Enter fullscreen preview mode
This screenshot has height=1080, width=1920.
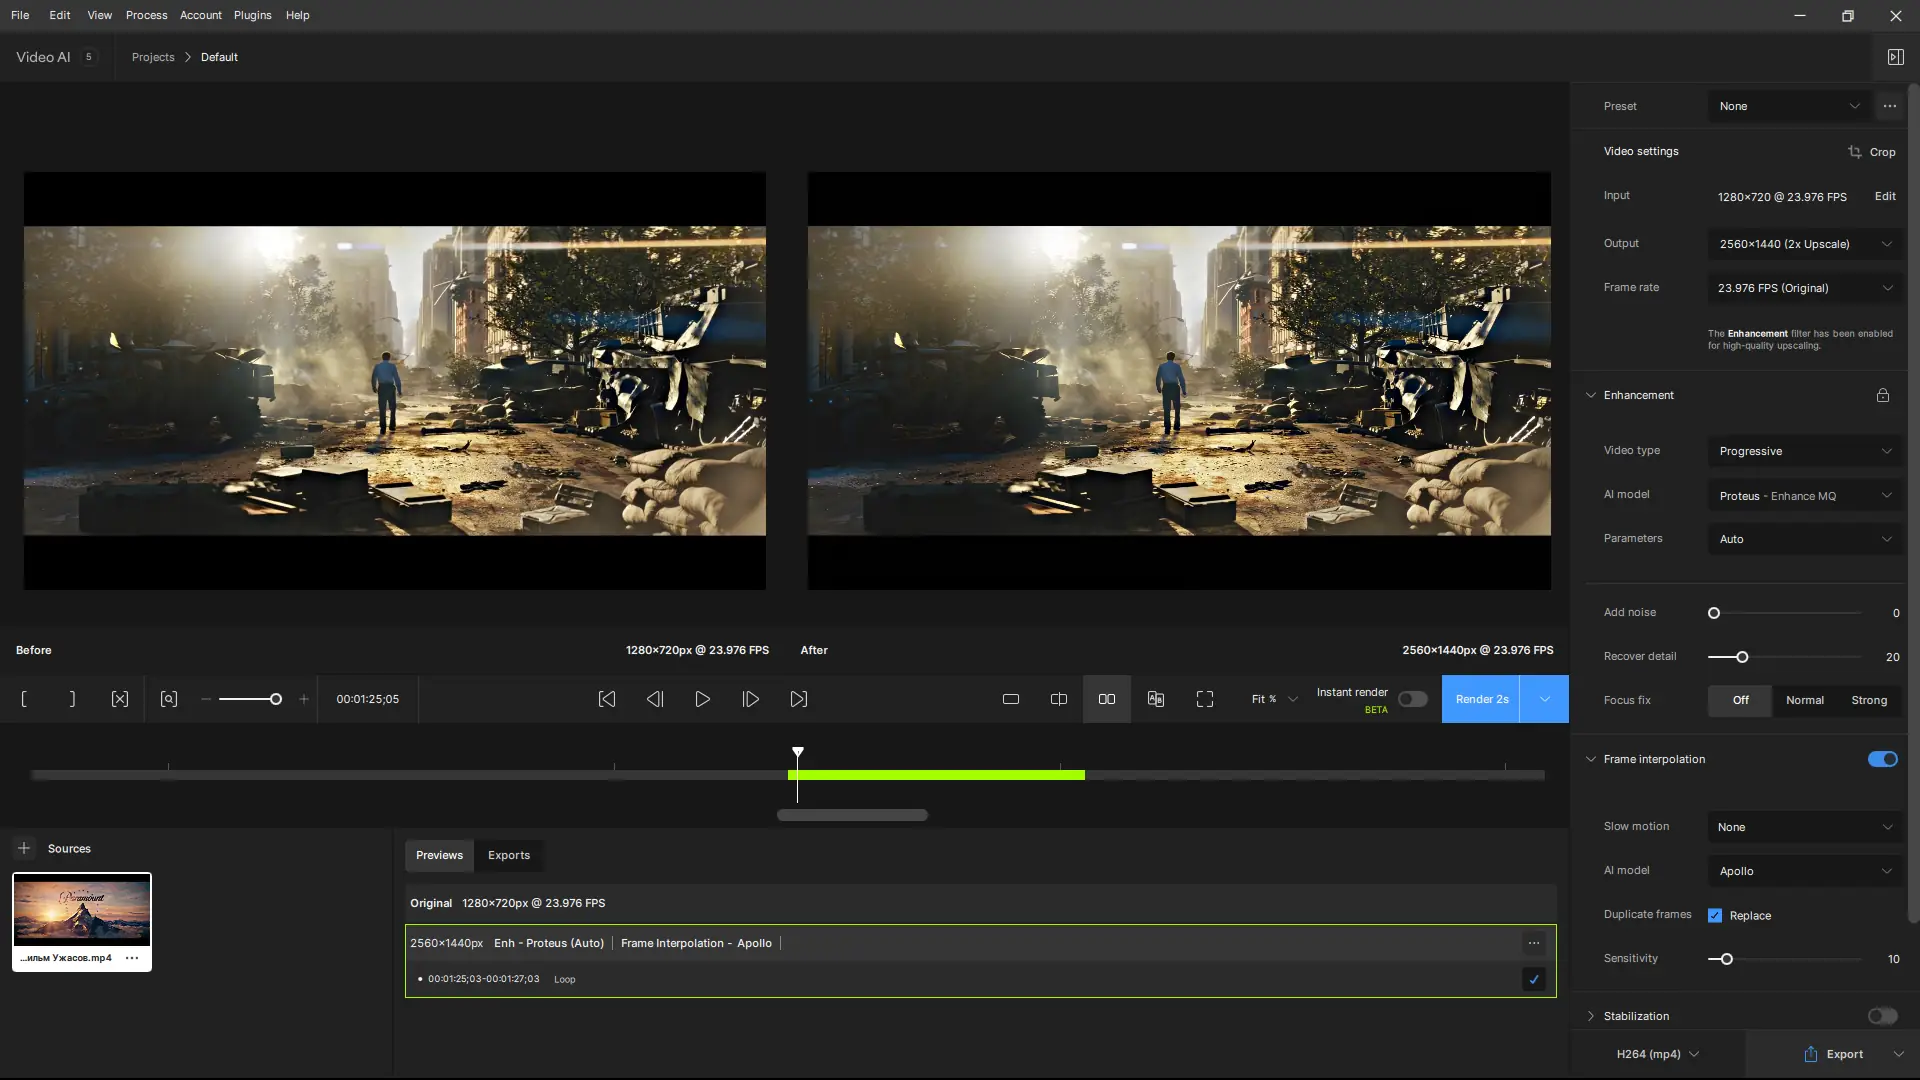[x=1204, y=699]
